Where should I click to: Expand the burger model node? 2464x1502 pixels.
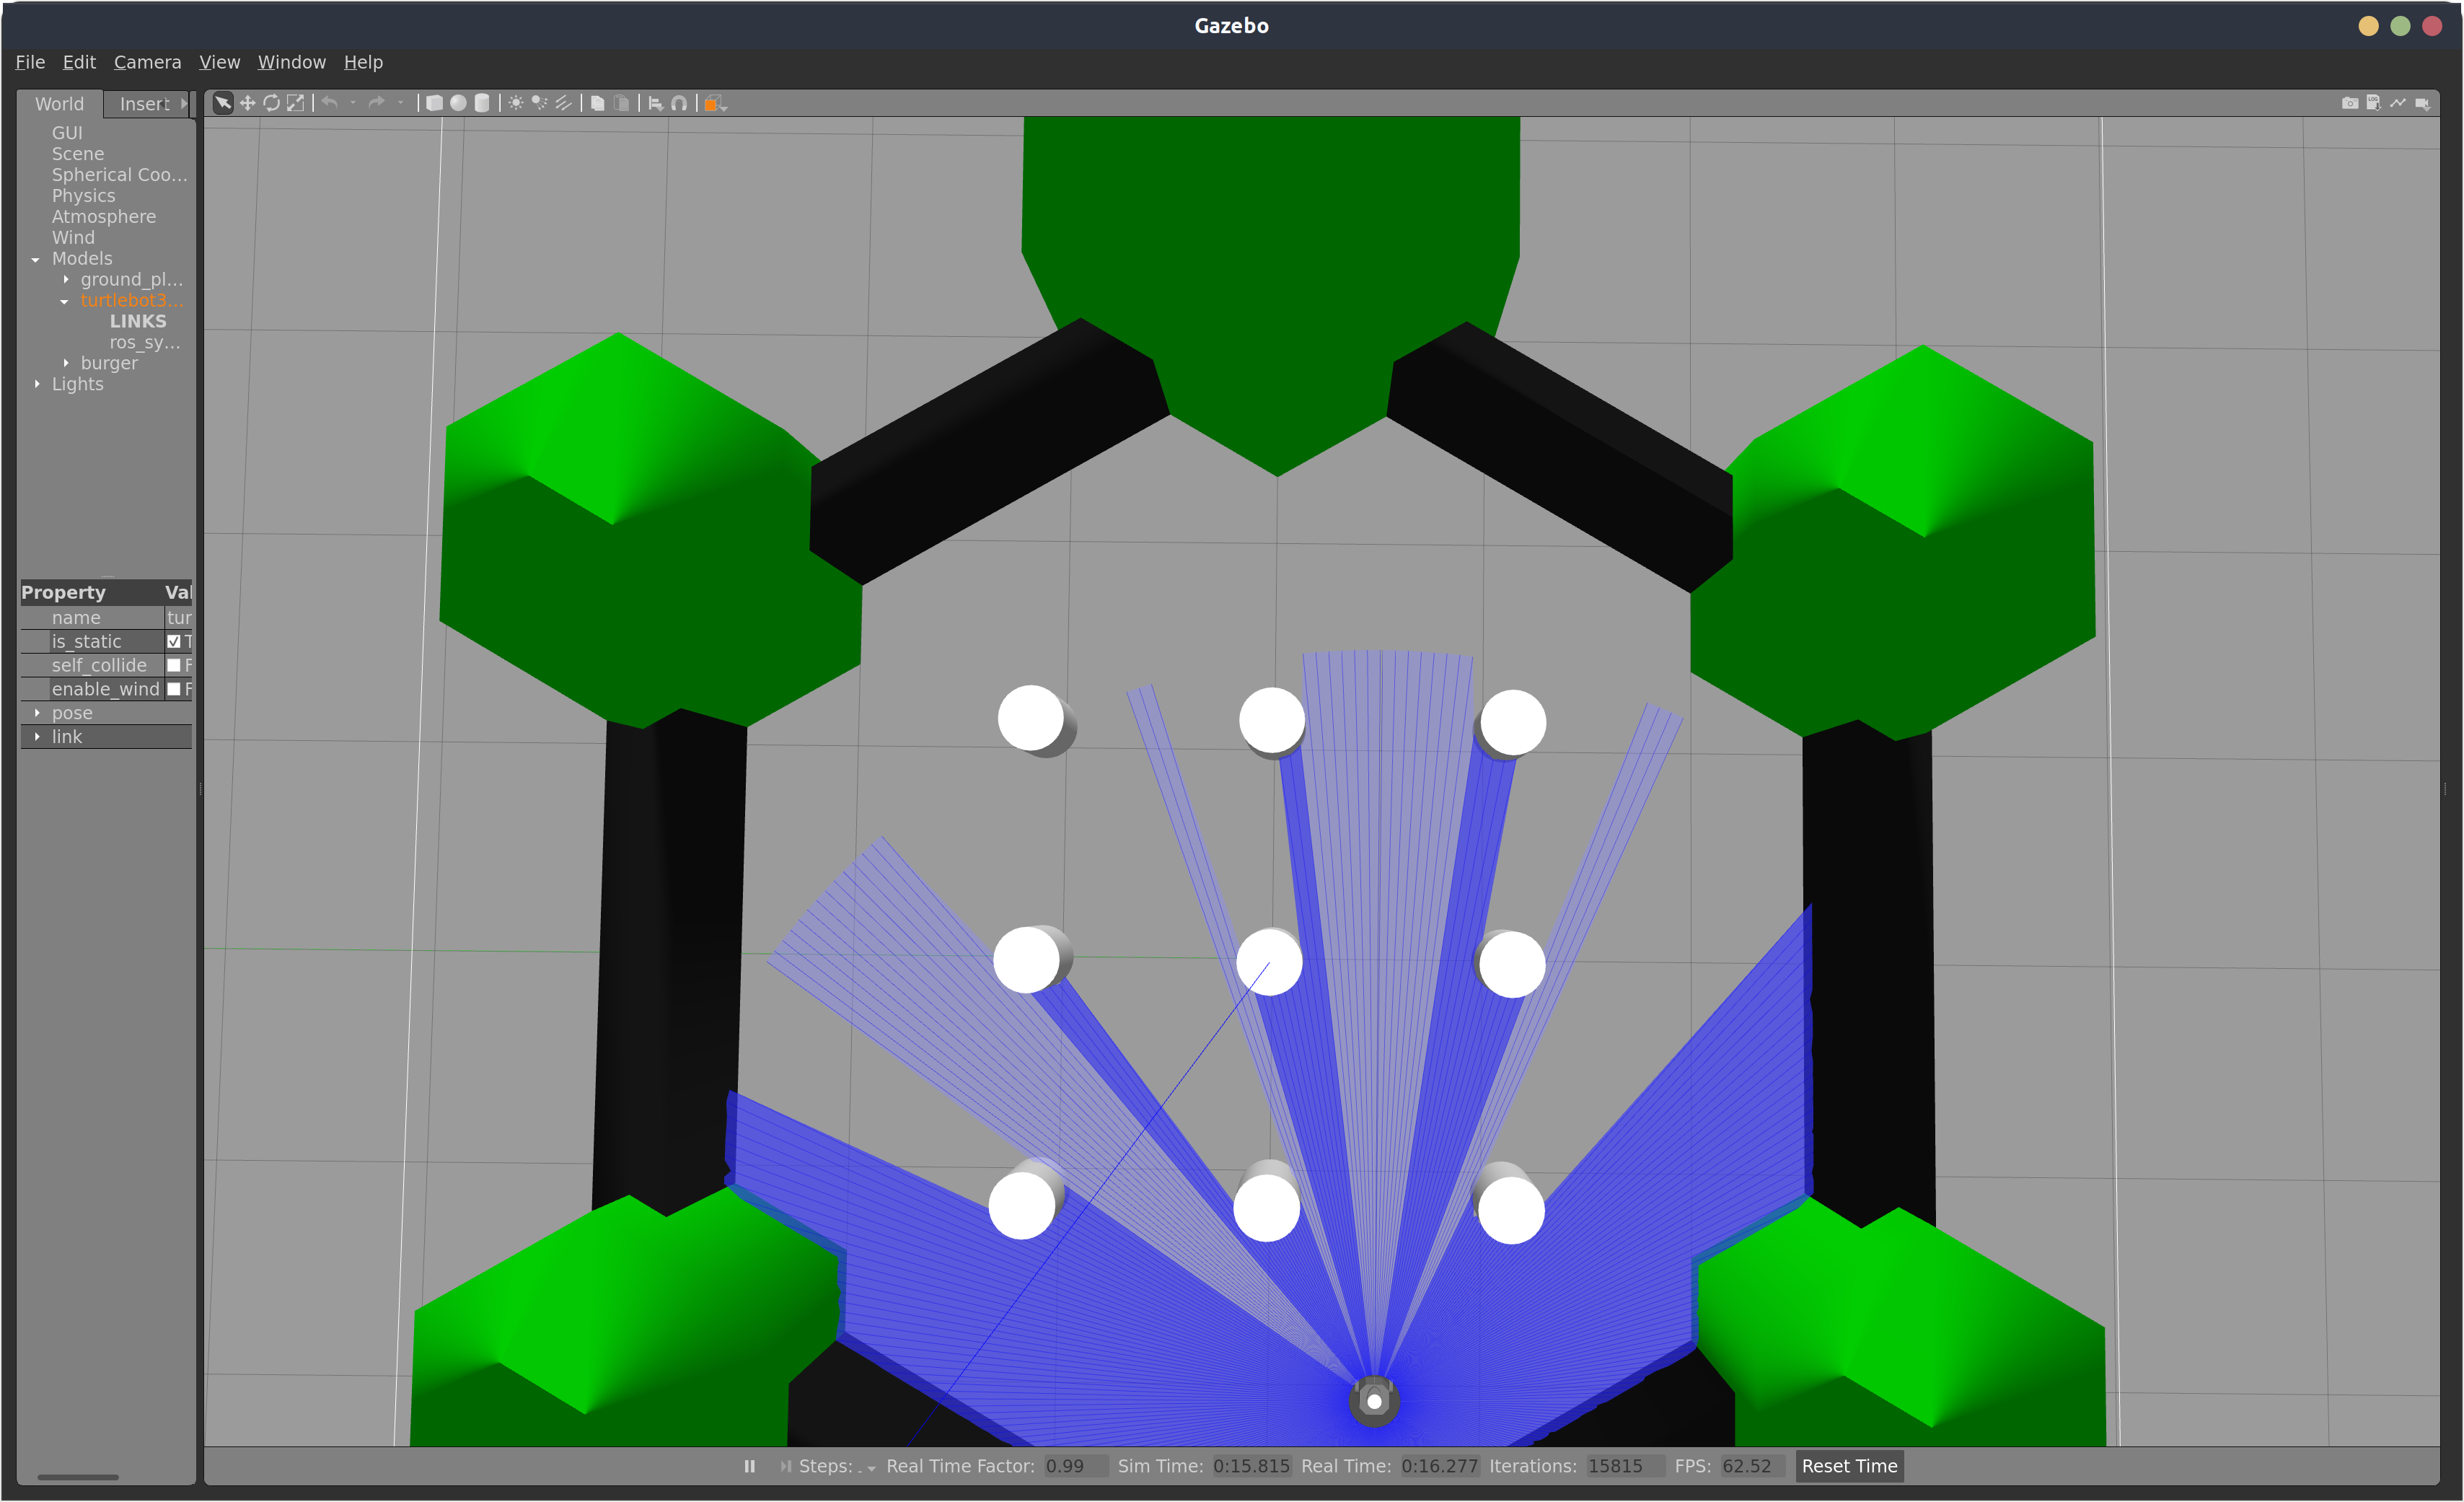coord(66,363)
